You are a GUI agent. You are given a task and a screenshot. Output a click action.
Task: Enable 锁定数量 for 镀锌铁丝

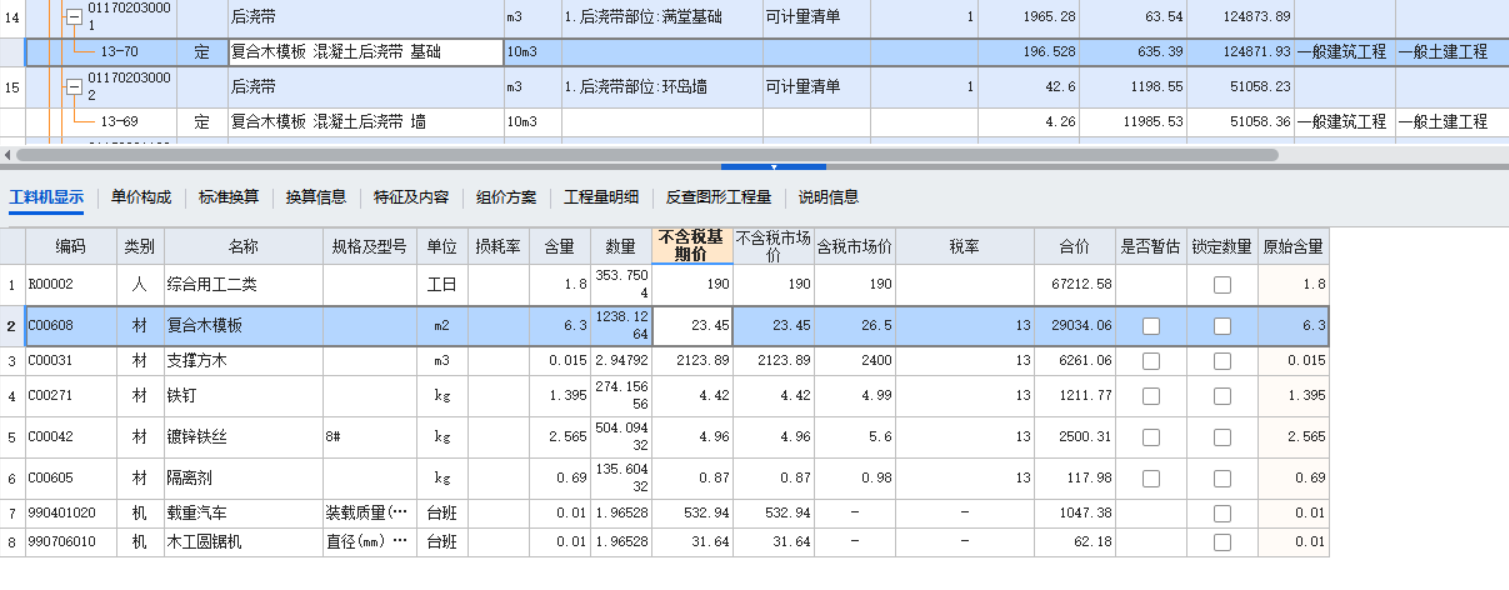coord(1222,437)
